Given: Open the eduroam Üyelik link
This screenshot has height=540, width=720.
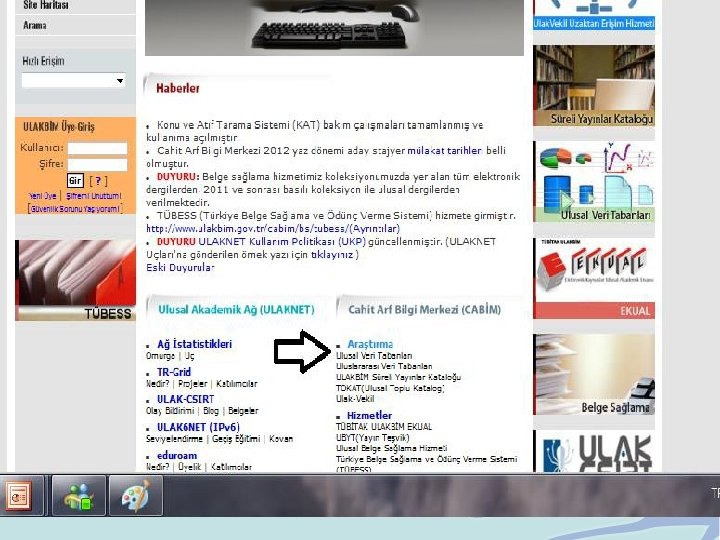Looking at the screenshot, I should 189,467.
